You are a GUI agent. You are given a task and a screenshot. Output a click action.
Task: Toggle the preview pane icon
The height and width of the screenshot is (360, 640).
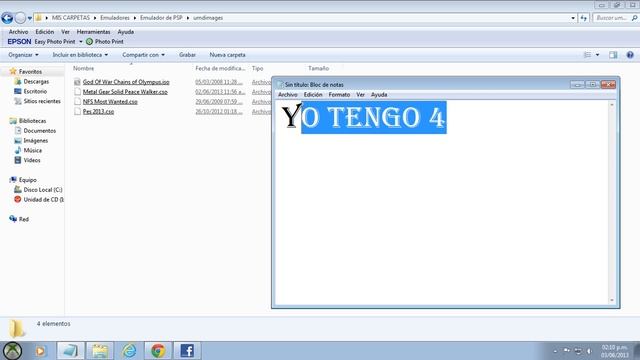coord(613,55)
